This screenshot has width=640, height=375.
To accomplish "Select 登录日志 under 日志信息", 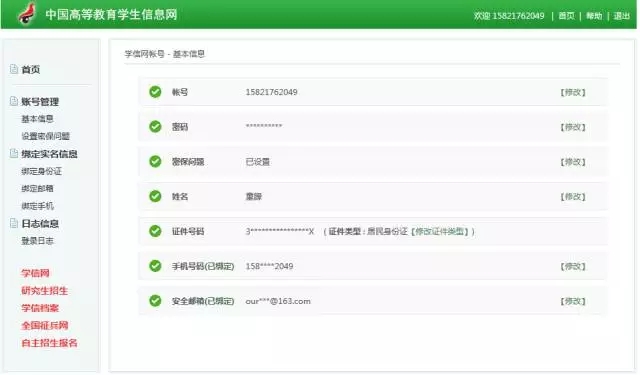I will click(x=37, y=241).
